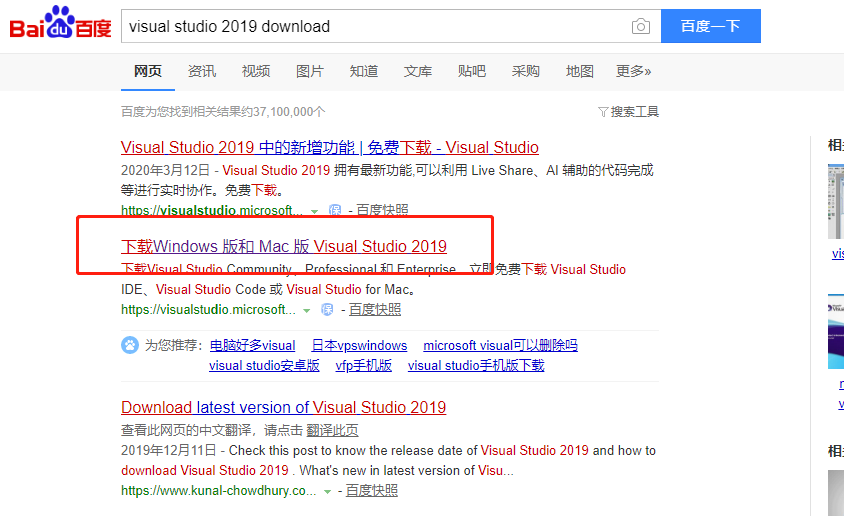The width and height of the screenshot is (844, 516).
Task: Click the result count text 37,100,000个
Action: pyautogui.click(x=289, y=112)
